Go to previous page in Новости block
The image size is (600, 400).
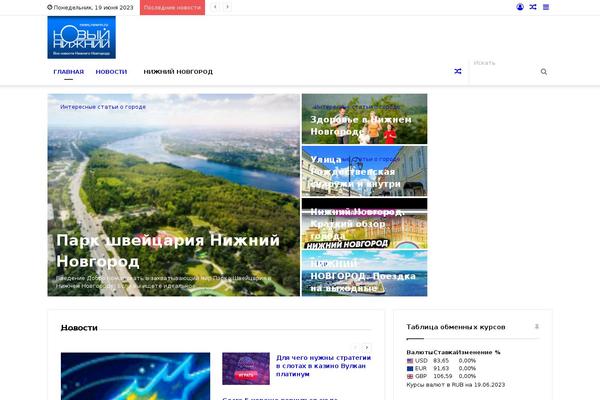(355, 347)
